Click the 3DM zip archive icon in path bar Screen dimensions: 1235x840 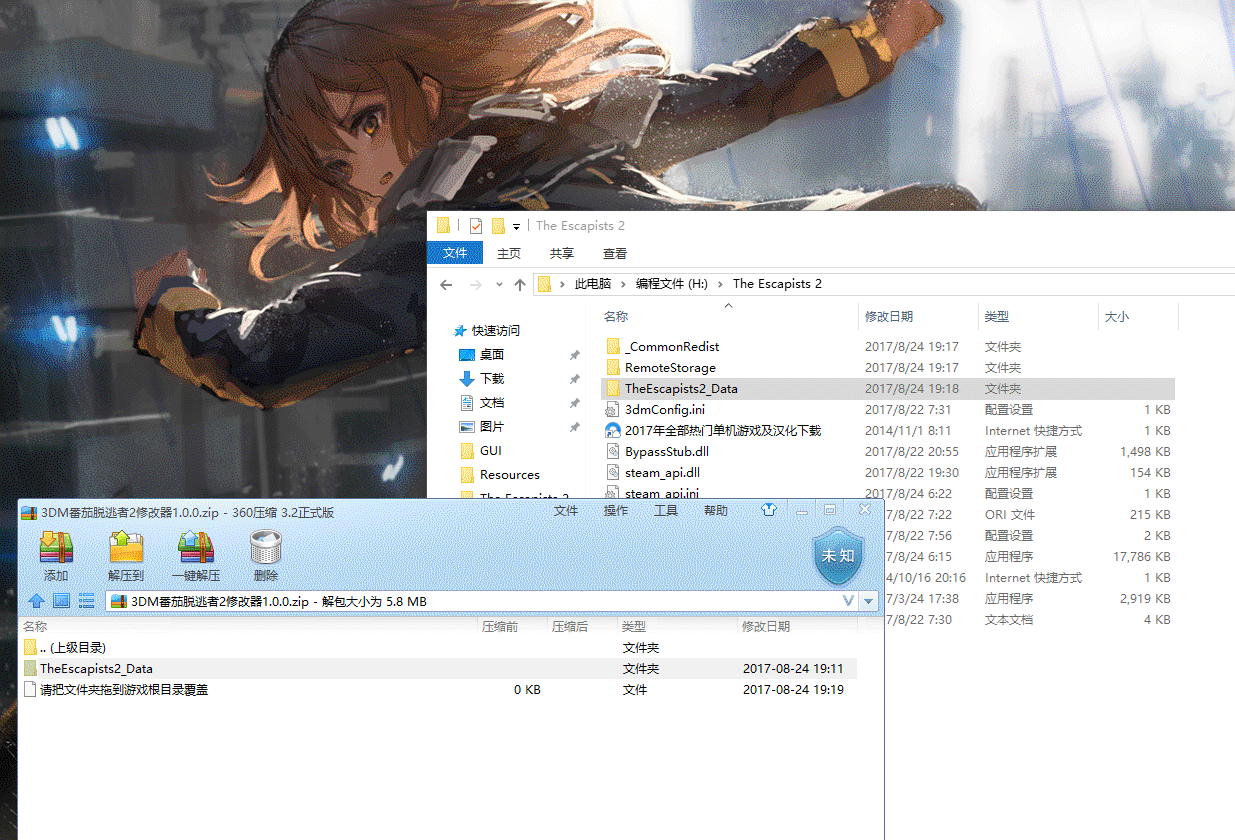[118, 601]
